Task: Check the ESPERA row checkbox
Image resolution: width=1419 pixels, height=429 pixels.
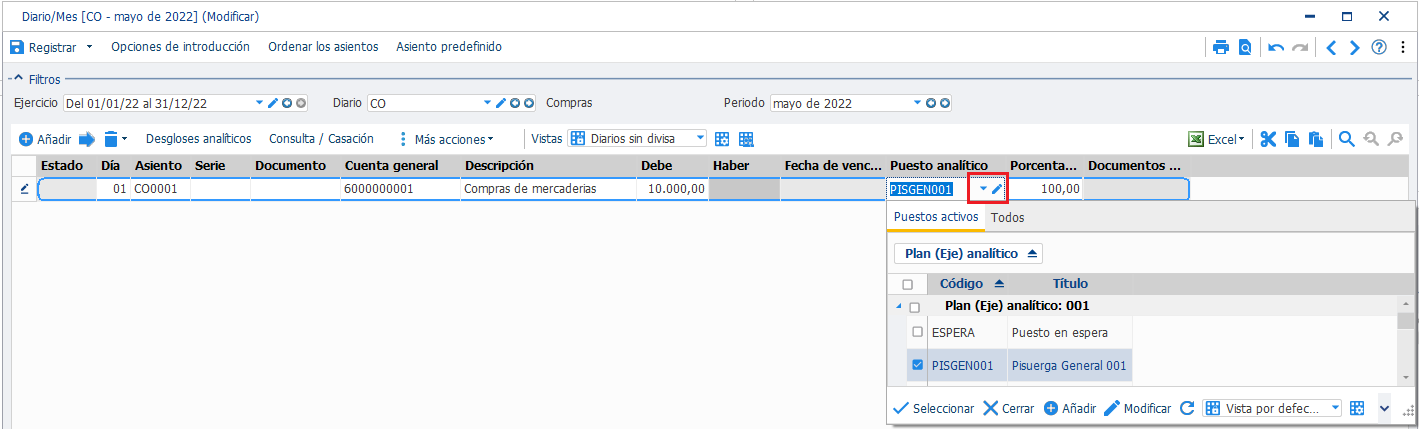Action: pyautogui.click(x=918, y=332)
